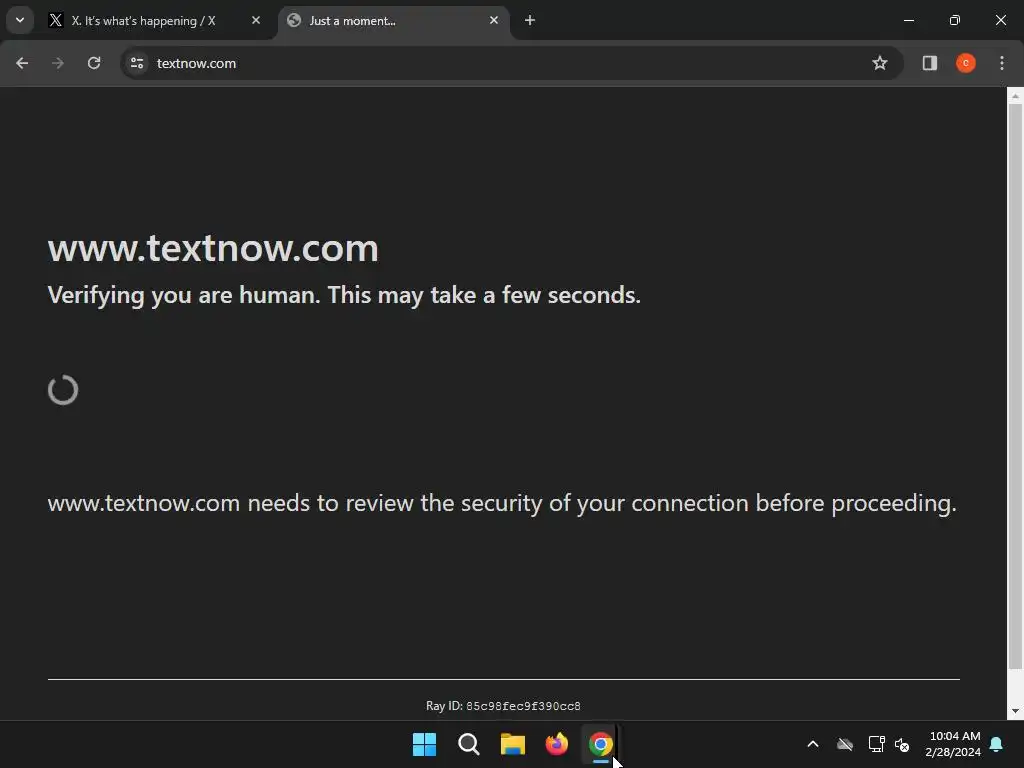Click the vertical scrollbar thumb
Screen dimensions: 1024x768
1015,387
